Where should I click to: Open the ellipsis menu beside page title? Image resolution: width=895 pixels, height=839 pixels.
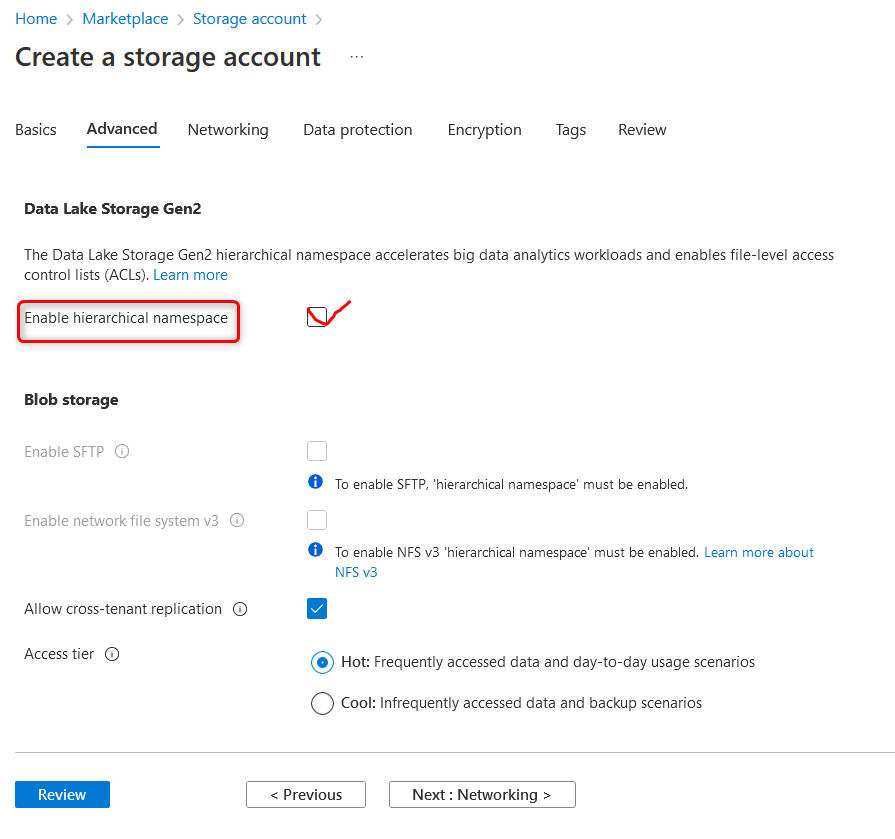(357, 58)
